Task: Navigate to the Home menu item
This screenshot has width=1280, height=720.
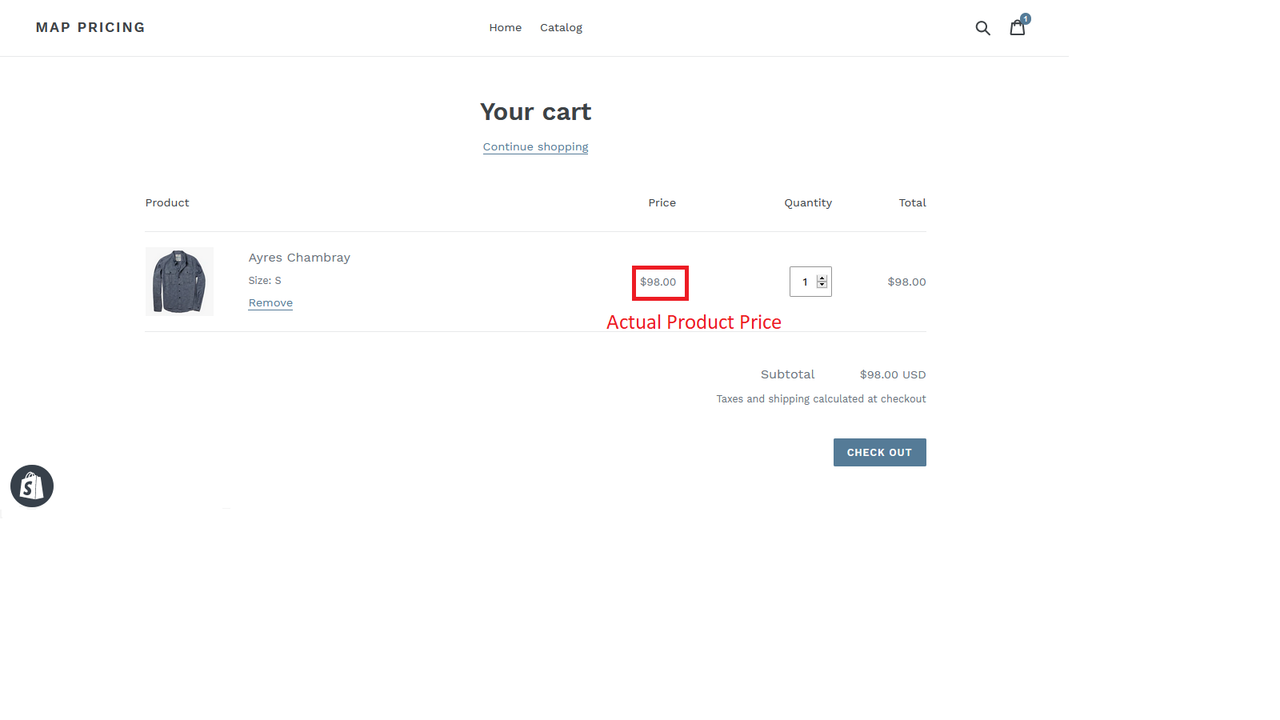Action: click(505, 27)
